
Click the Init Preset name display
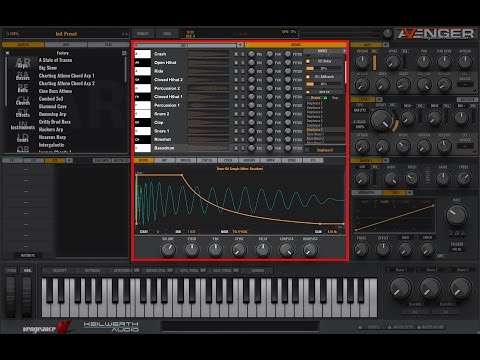(66, 34)
